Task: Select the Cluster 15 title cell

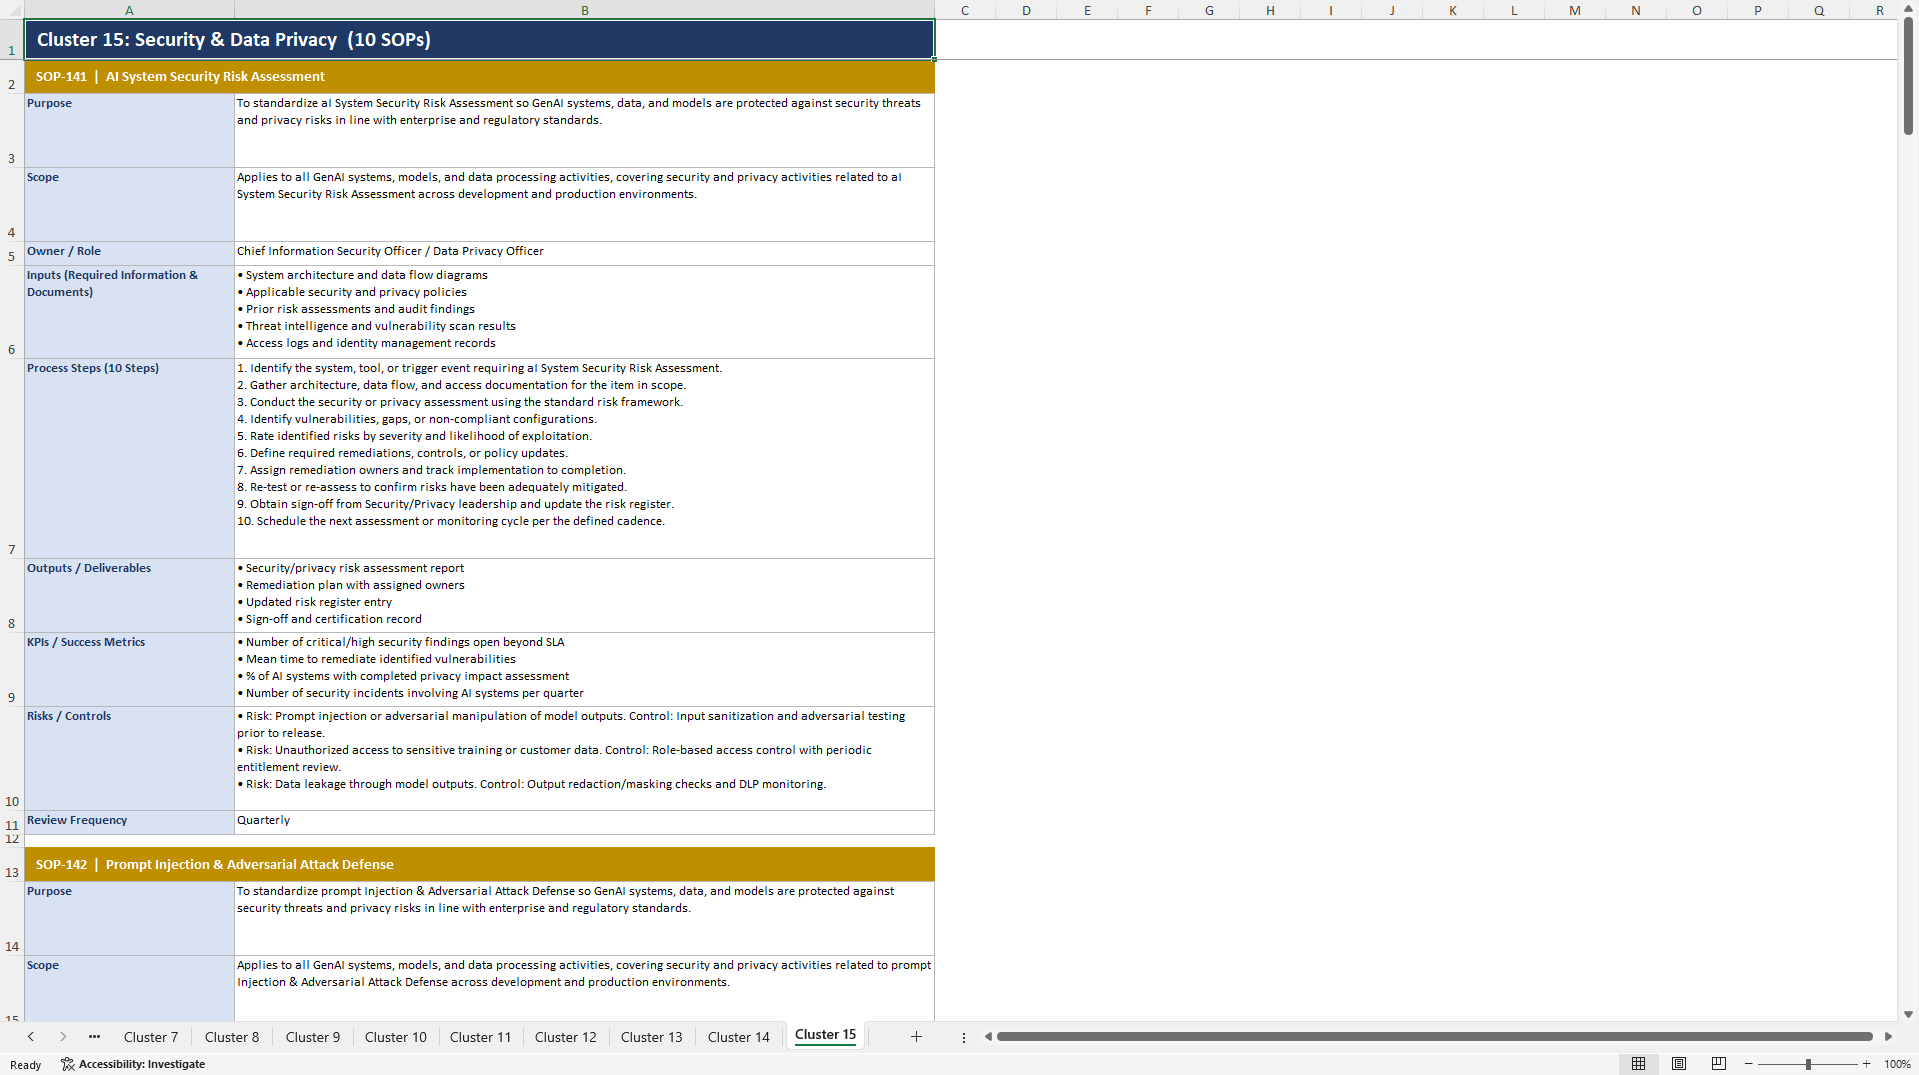Action: tap(480, 40)
